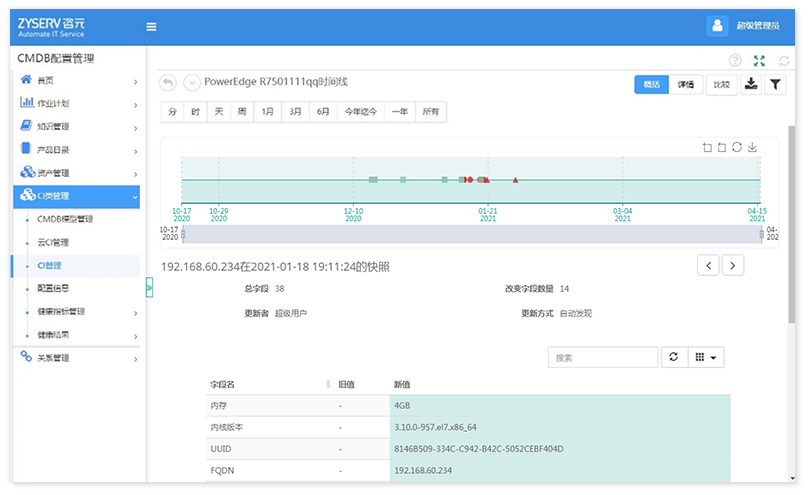The width and height of the screenshot is (808, 495).
Task: Open the column display dropdown
Action: click(x=707, y=357)
